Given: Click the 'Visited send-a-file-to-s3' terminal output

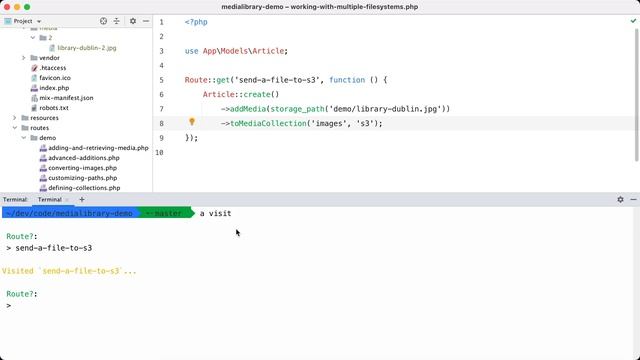Looking at the screenshot, I should (x=69, y=271).
